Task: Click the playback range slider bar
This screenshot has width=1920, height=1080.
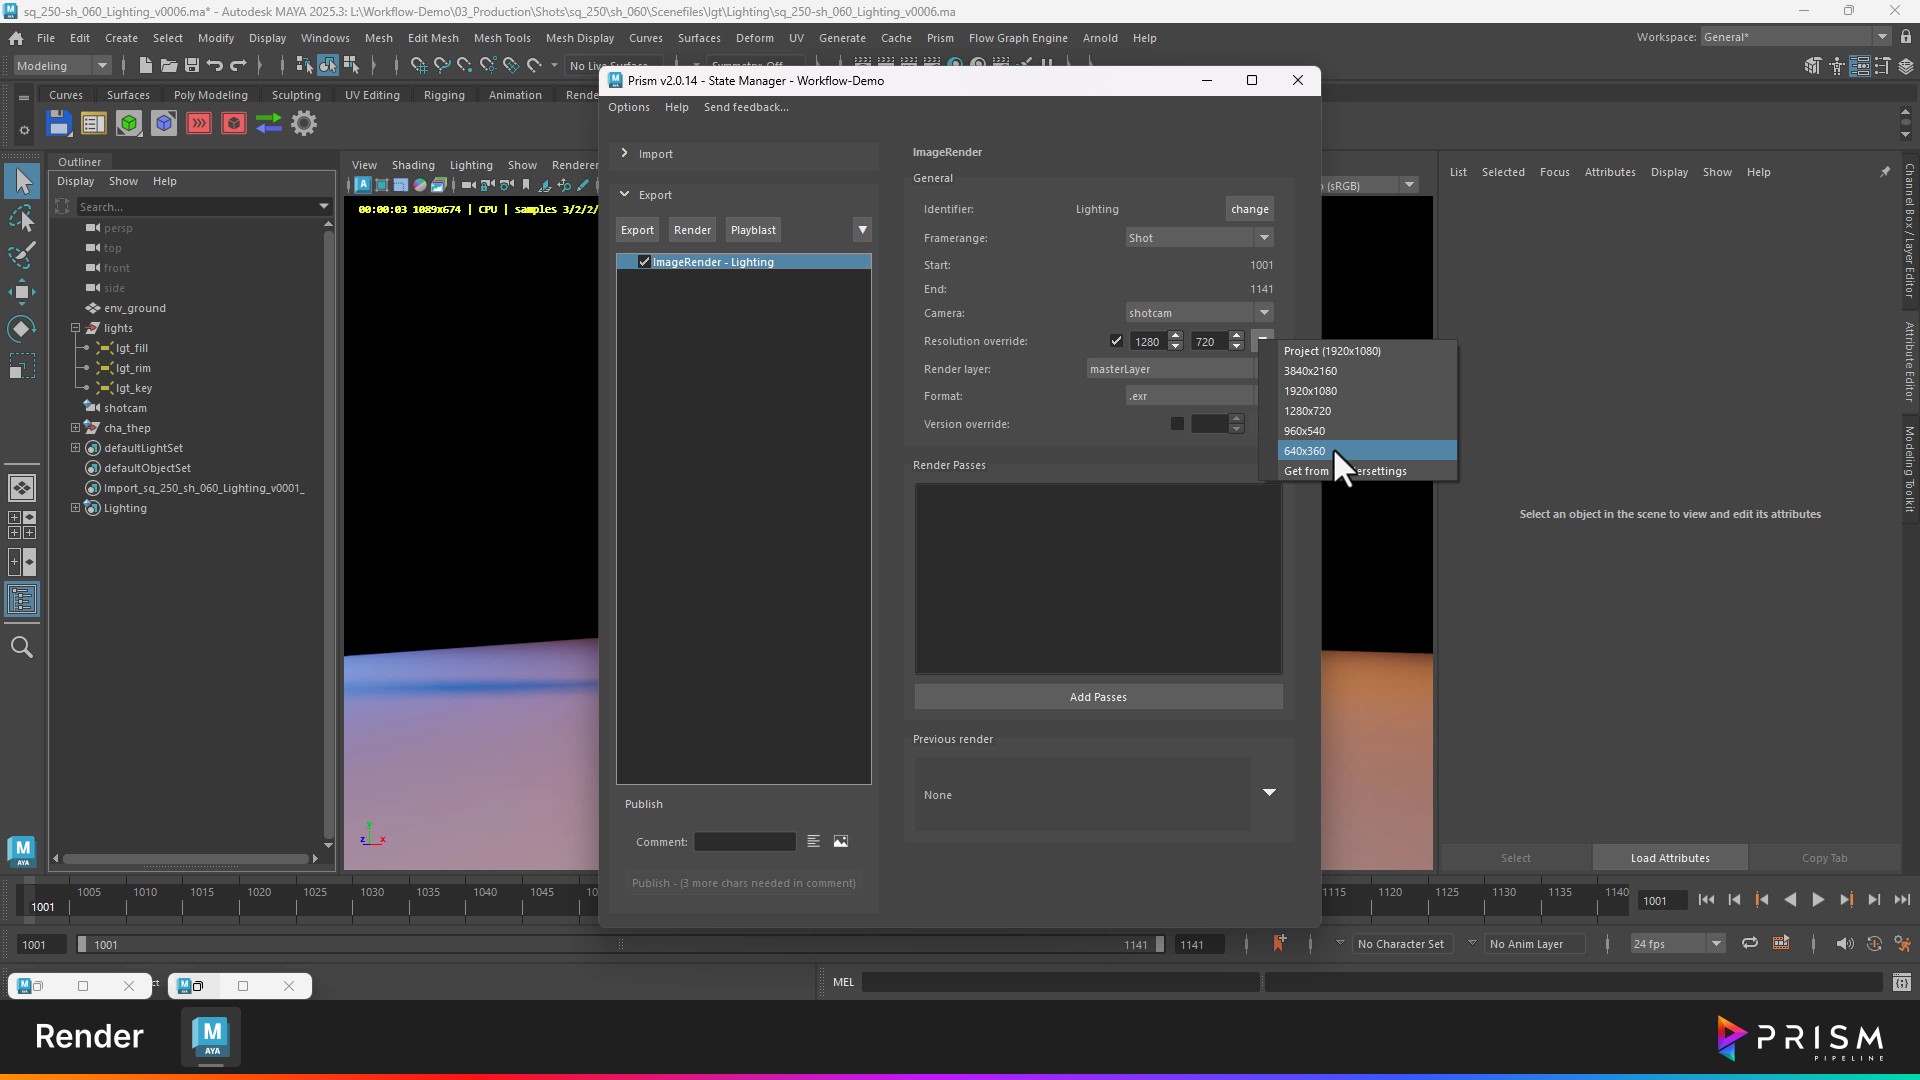Action: point(620,944)
